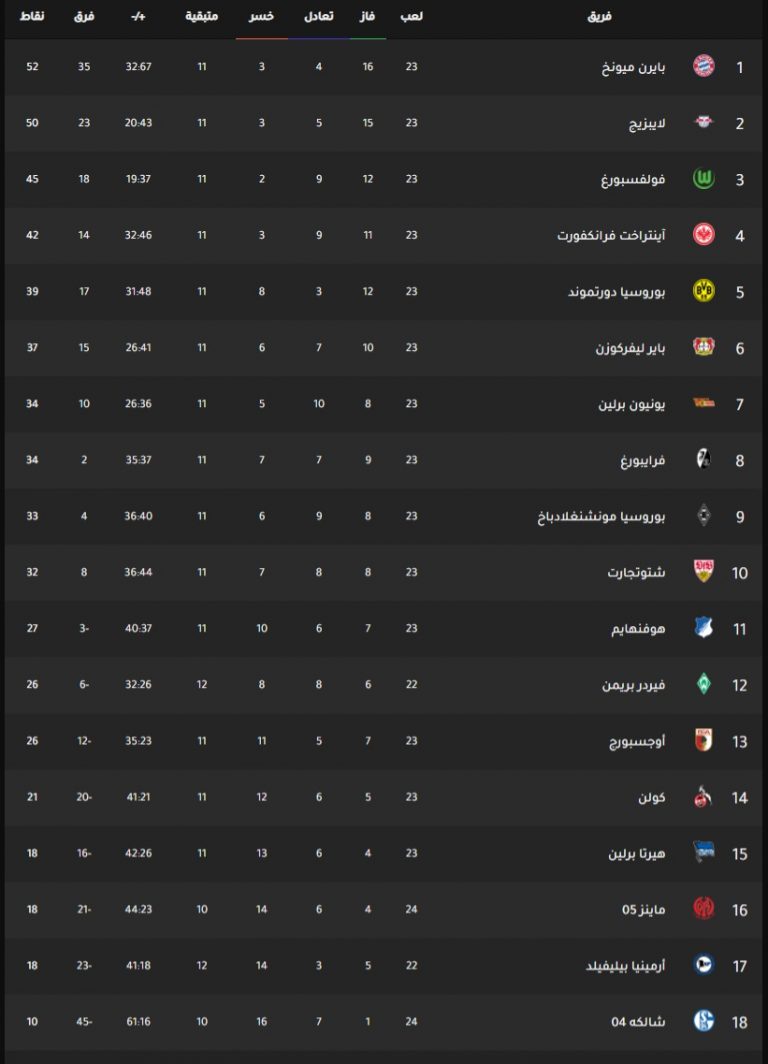Sort table by نقاط points column
This screenshot has height=1064, width=768.
point(32,16)
